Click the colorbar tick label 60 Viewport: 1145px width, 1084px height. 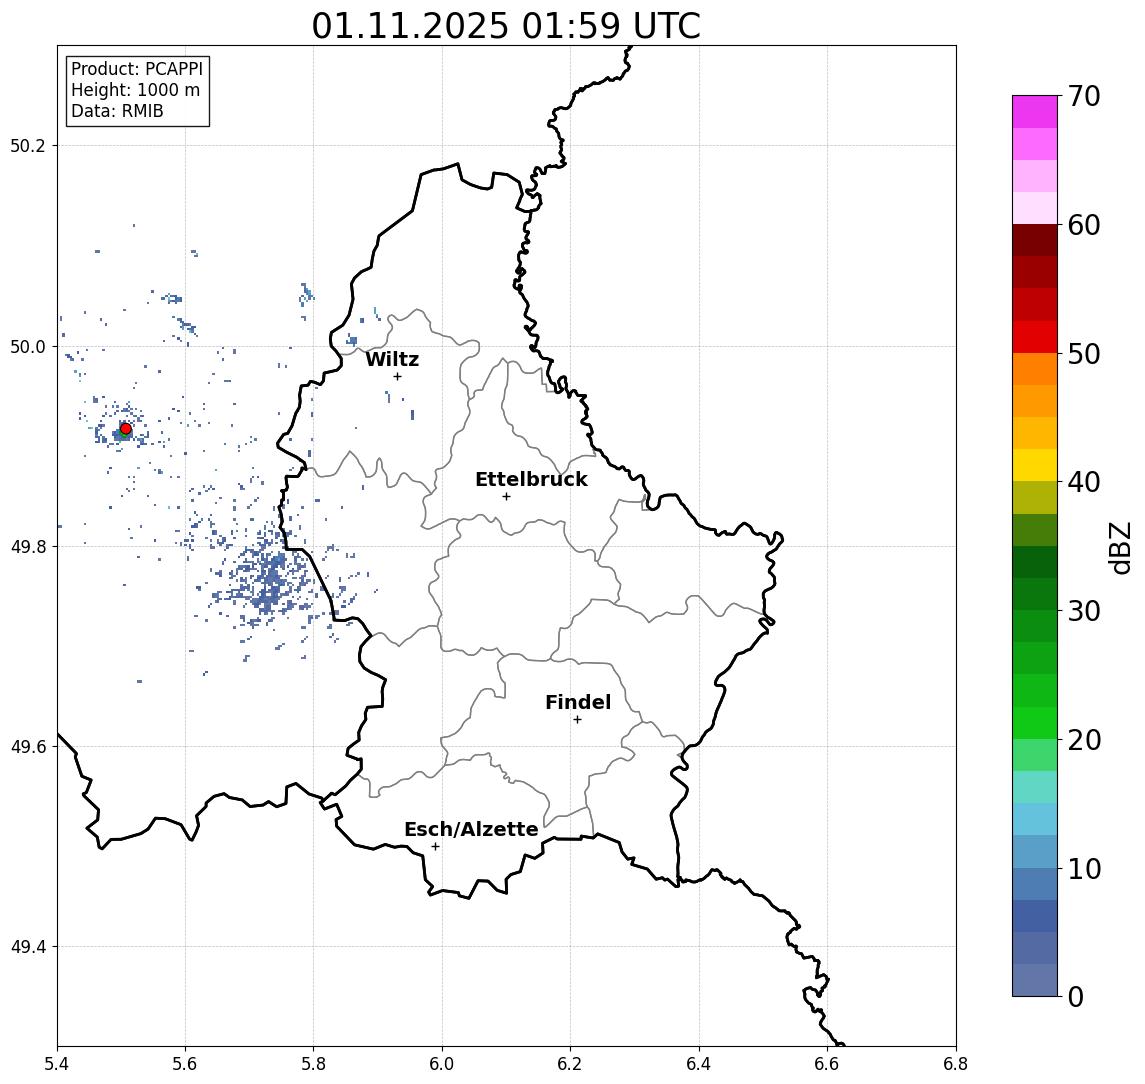click(x=1084, y=225)
